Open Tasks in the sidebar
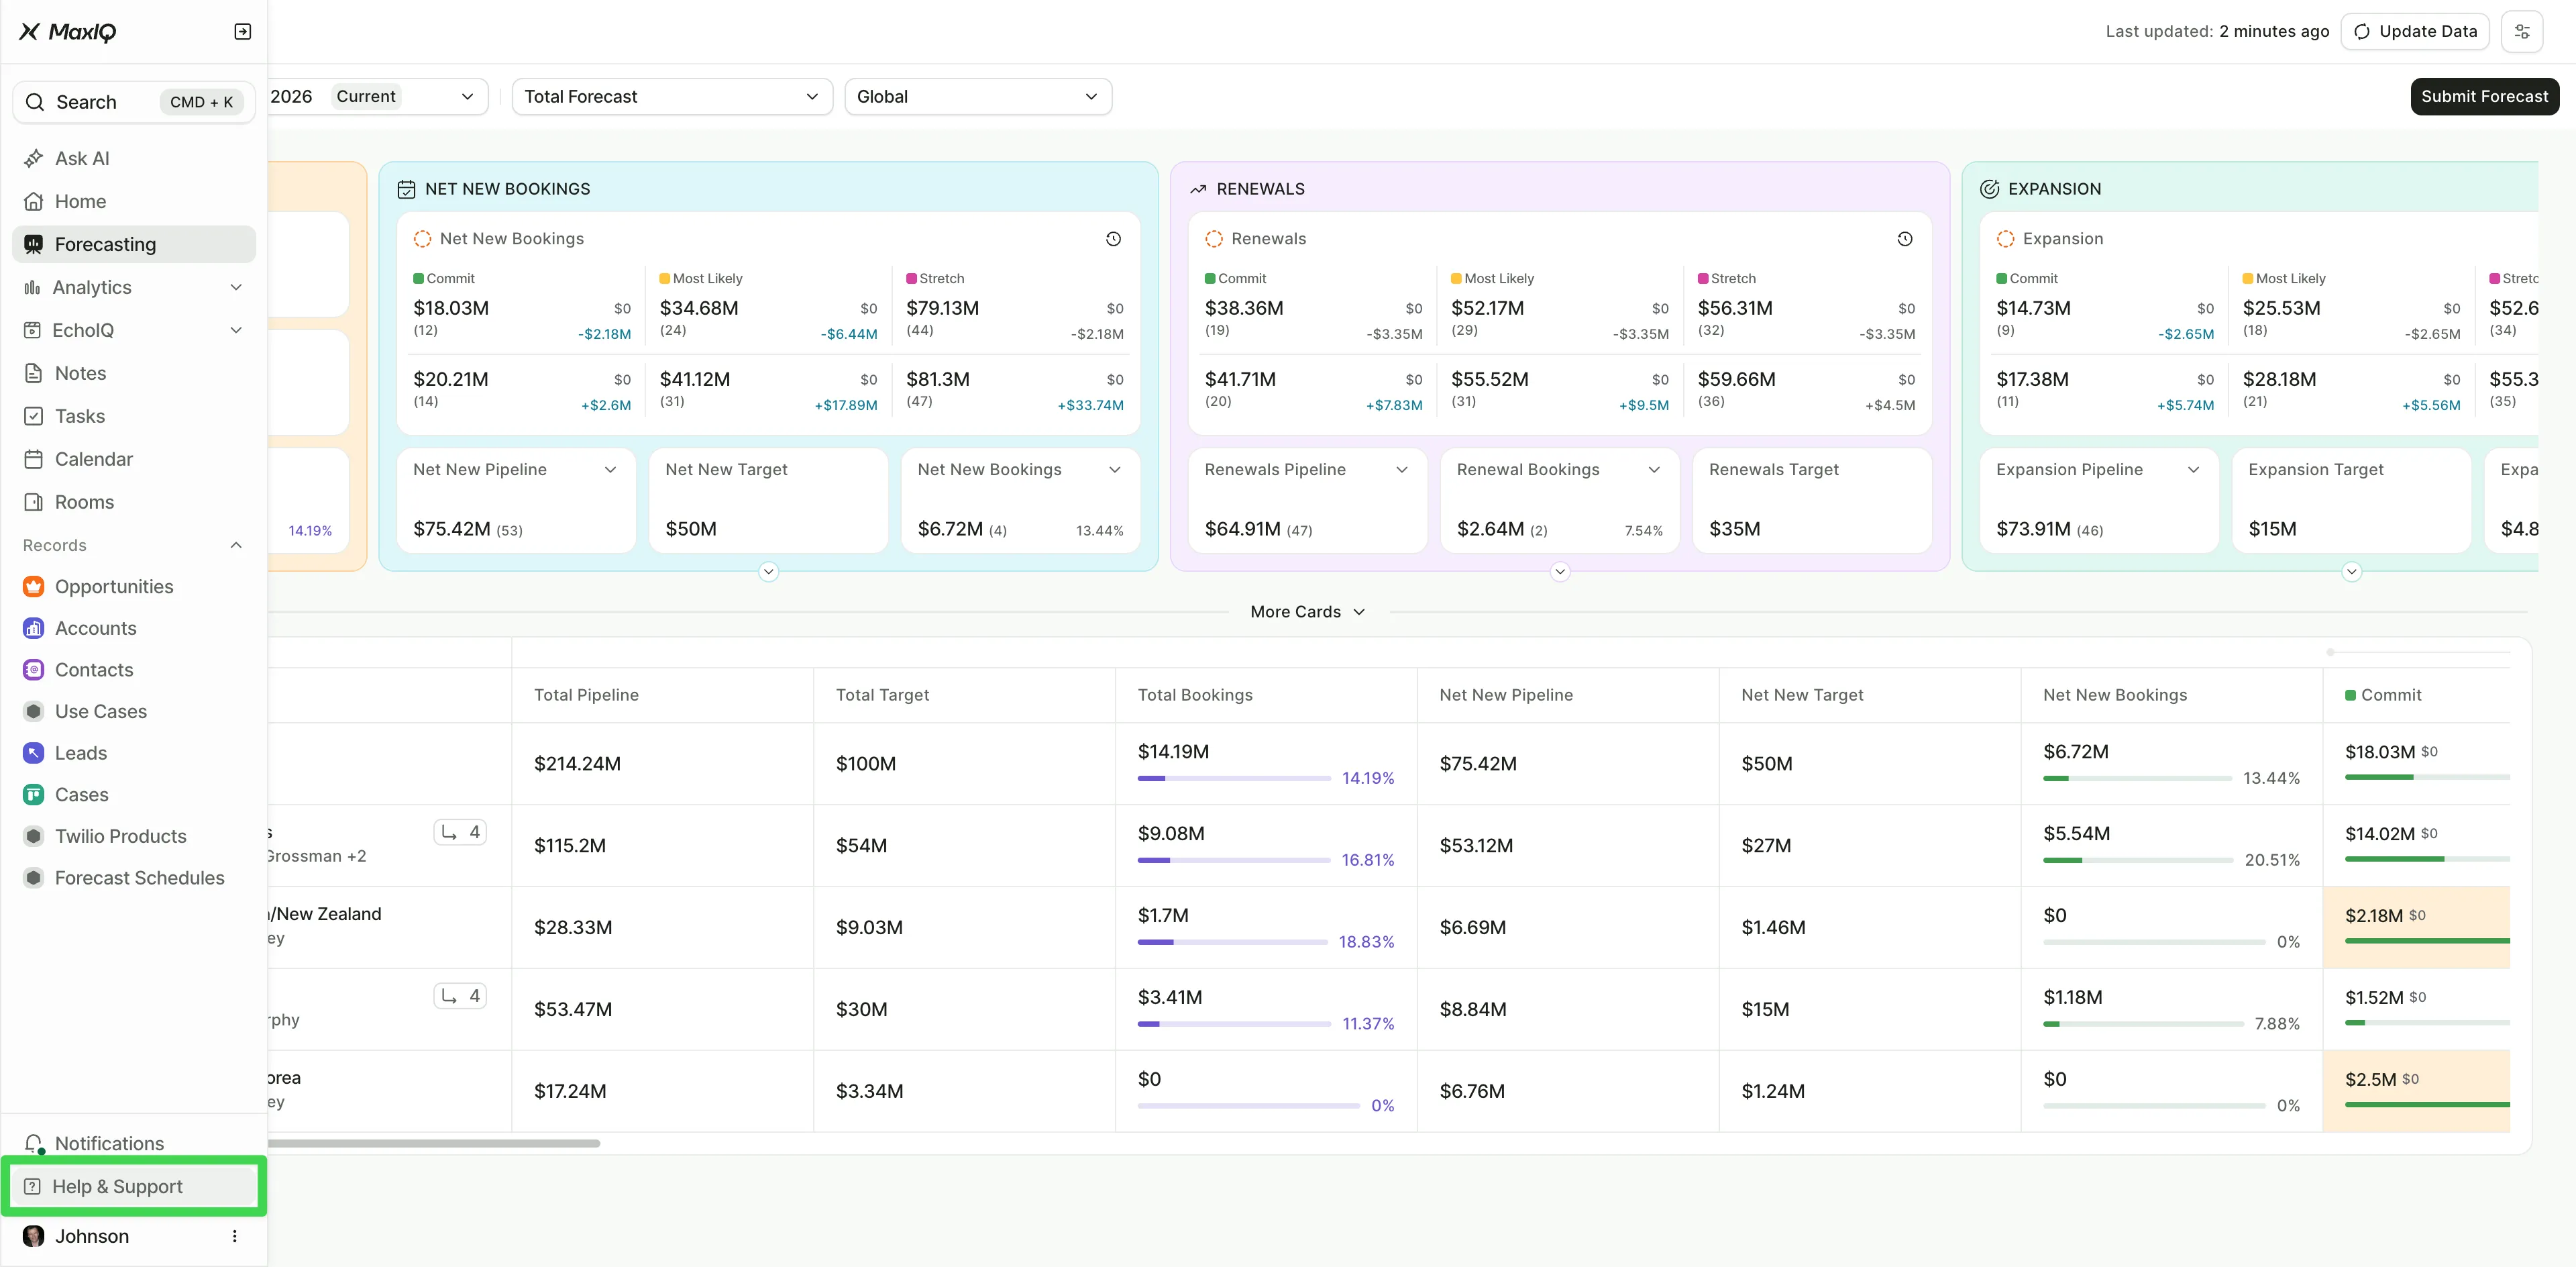Viewport: 2576px width, 1267px height. (134, 416)
